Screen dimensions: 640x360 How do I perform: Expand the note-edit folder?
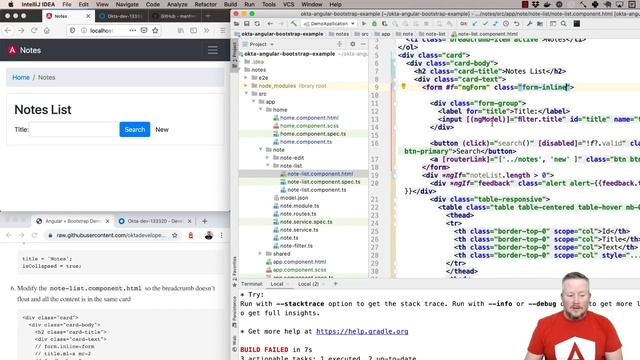point(268,158)
